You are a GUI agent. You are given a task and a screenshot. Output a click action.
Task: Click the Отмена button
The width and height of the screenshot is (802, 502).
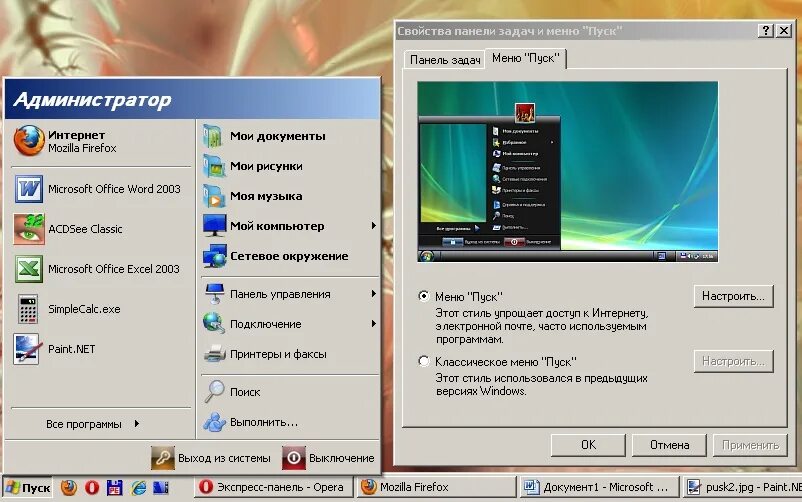pyautogui.click(x=670, y=445)
